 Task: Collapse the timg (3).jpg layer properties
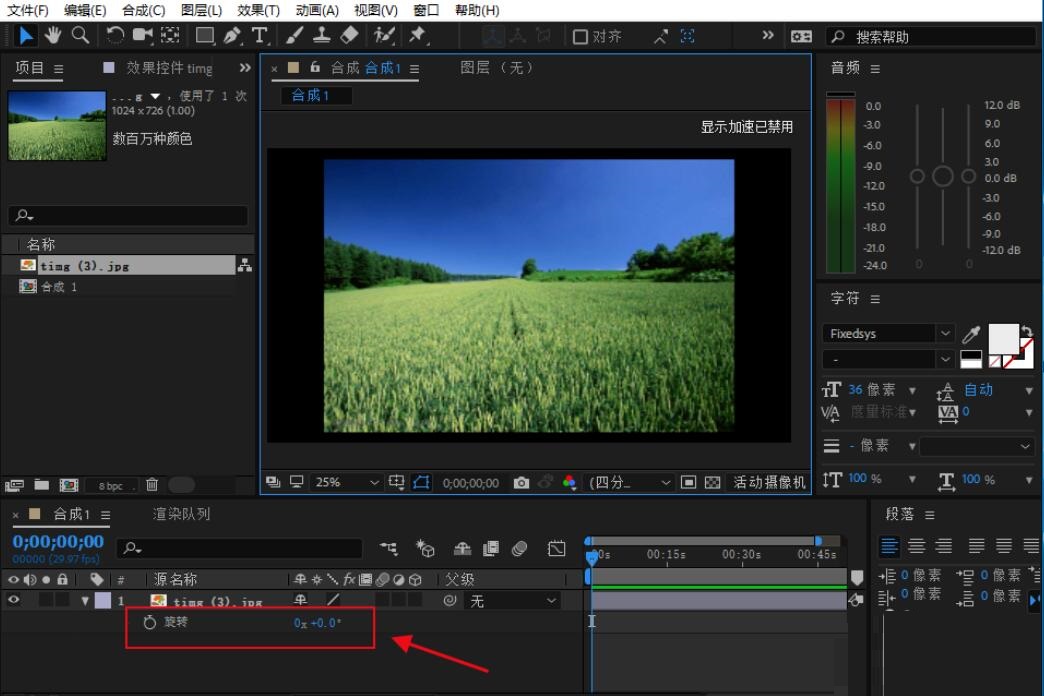tap(85, 601)
